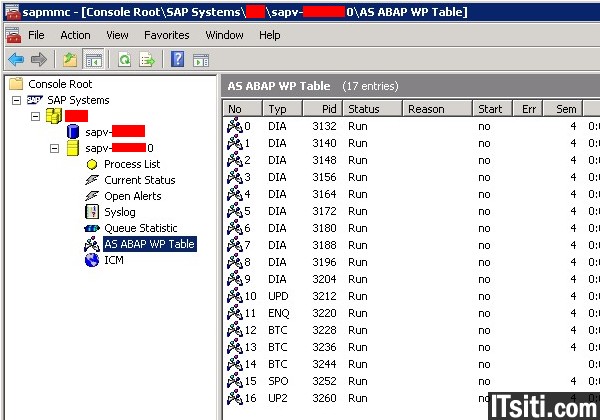Open the Favorites menu
The image size is (600, 420).
click(166, 35)
